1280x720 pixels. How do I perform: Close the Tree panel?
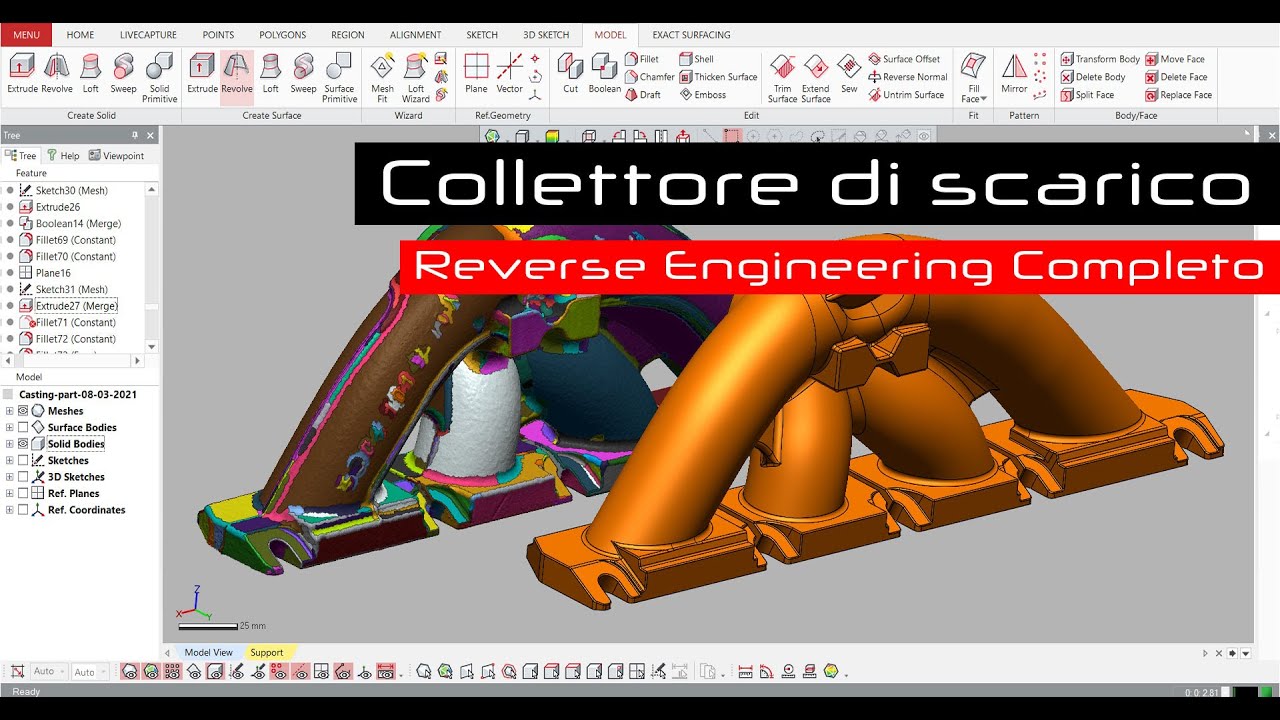(x=151, y=135)
